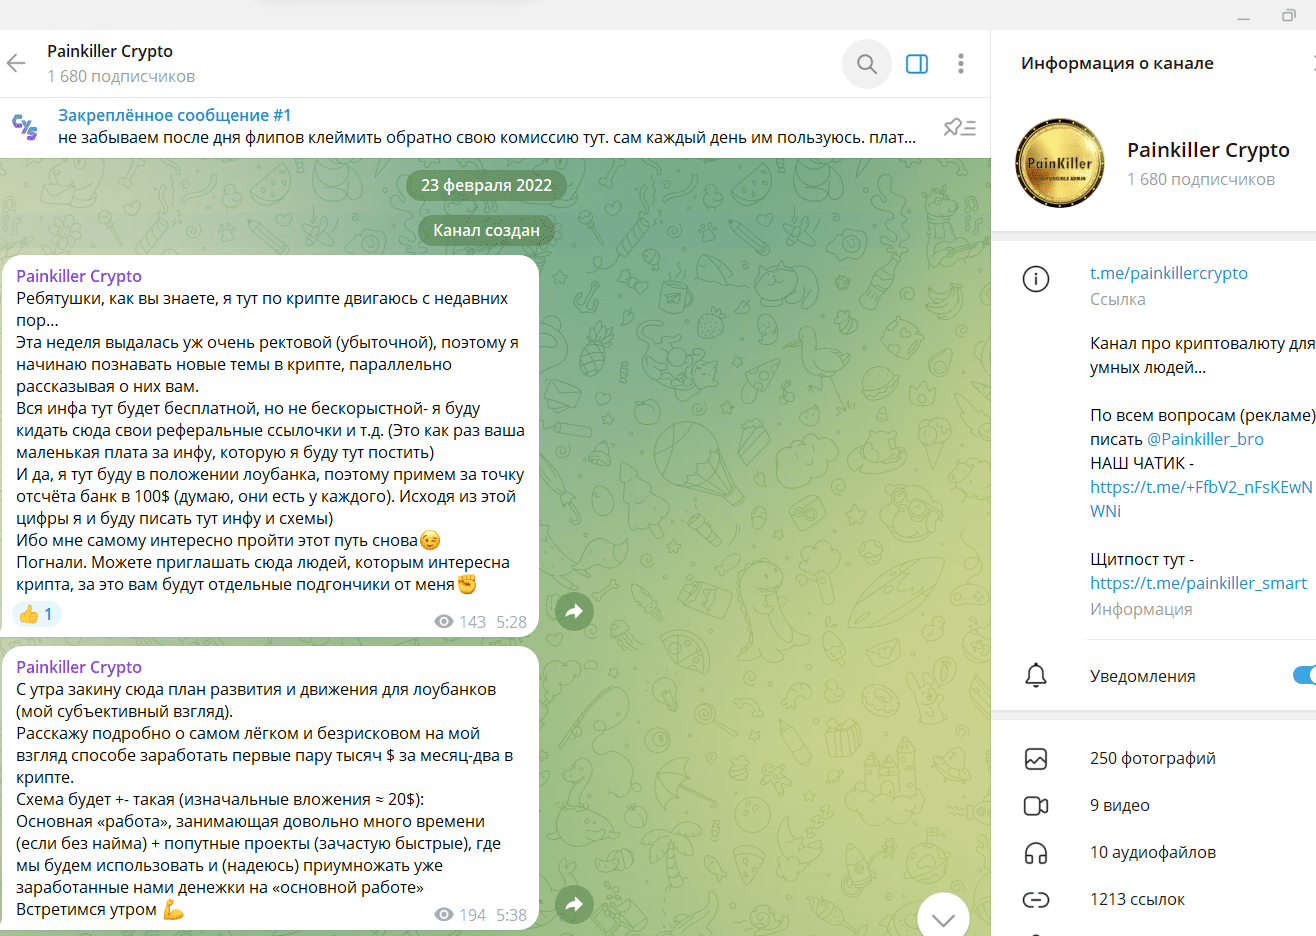Open search in the Painkiller Crypto channel
Image resolution: width=1316 pixels, height=936 pixels.
(x=867, y=64)
